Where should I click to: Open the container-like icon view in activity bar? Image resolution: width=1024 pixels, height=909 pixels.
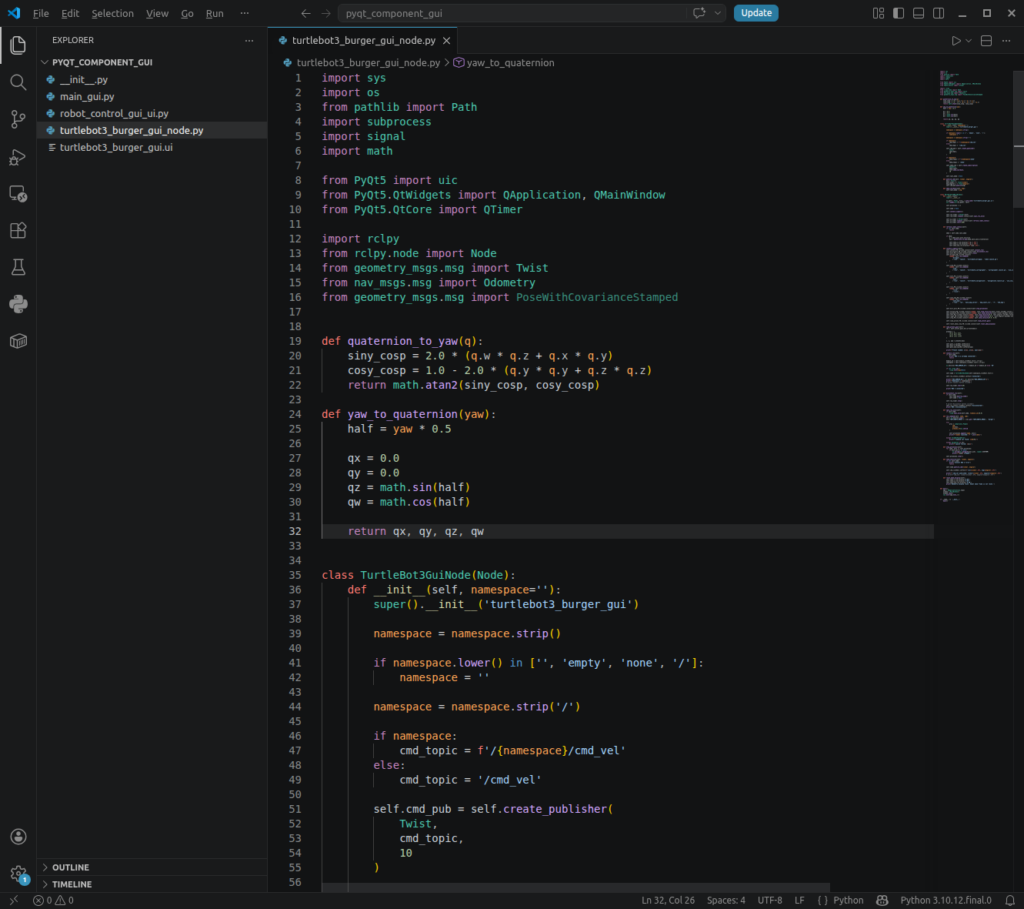pyautogui.click(x=18, y=341)
